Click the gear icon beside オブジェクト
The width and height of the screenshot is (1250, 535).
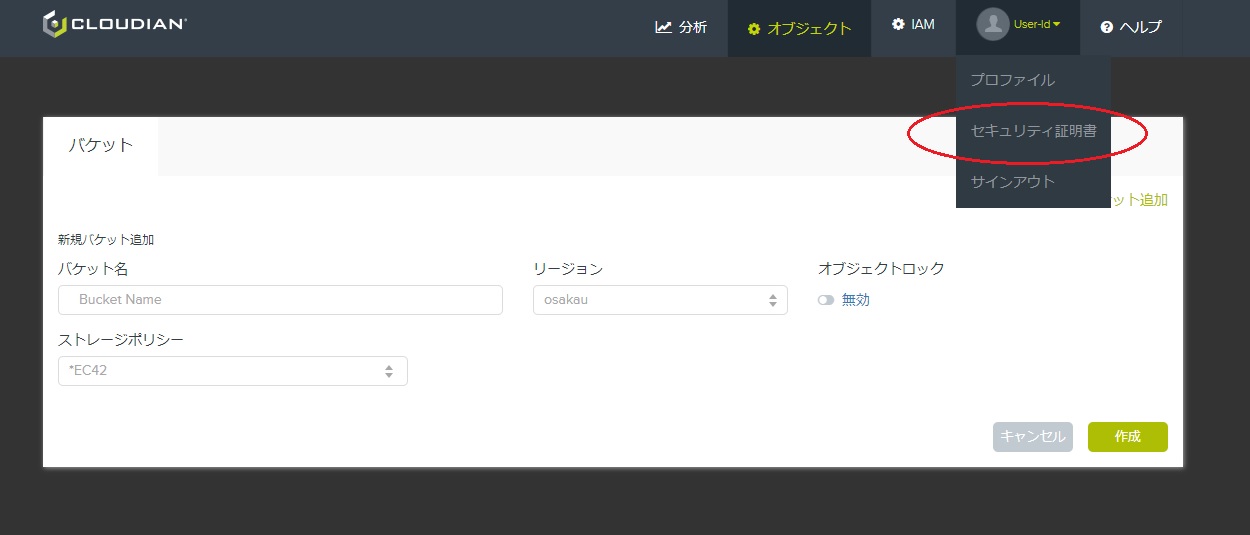pyautogui.click(x=754, y=29)
